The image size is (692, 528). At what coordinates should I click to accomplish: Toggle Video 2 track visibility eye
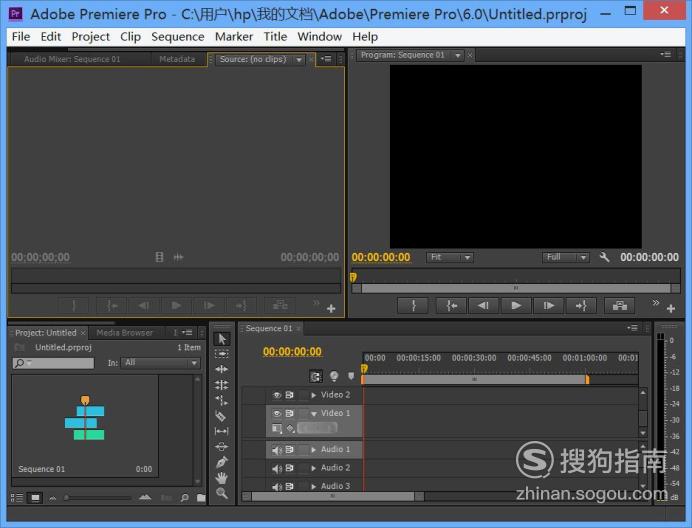277,395
